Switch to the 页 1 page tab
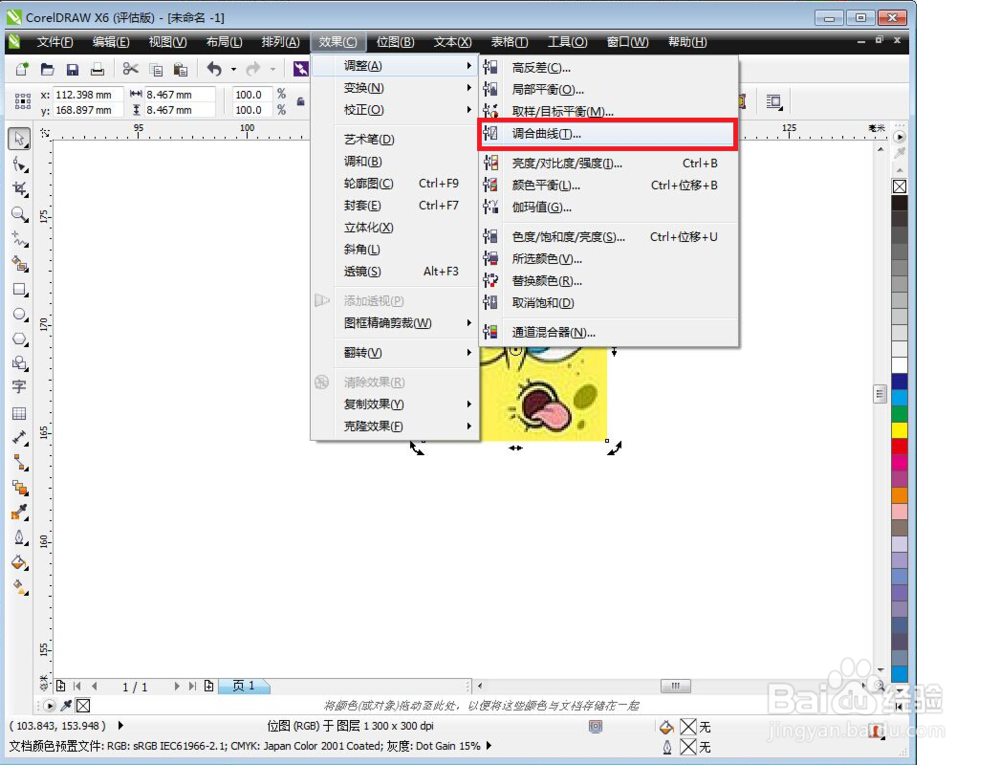This screenshot has height=765, width=1000. point(243,686)
